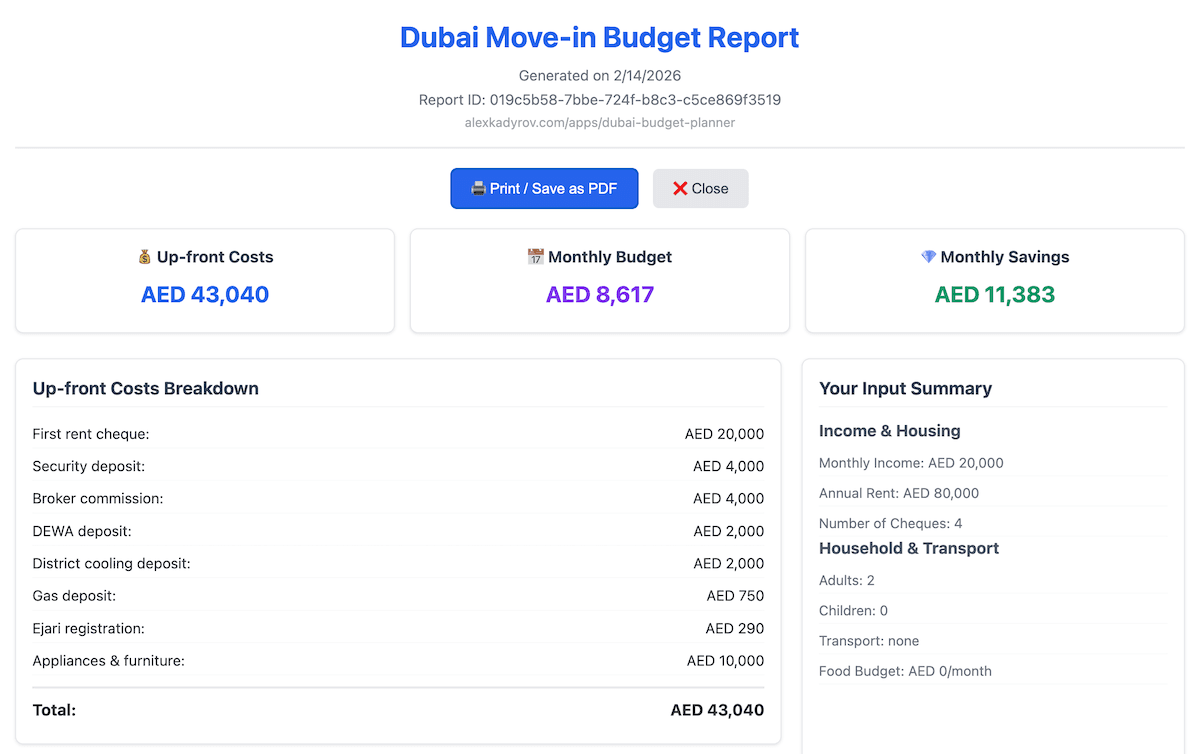1200x754 pixels.
Task: Click the Transport: none line
Action: 869,641
